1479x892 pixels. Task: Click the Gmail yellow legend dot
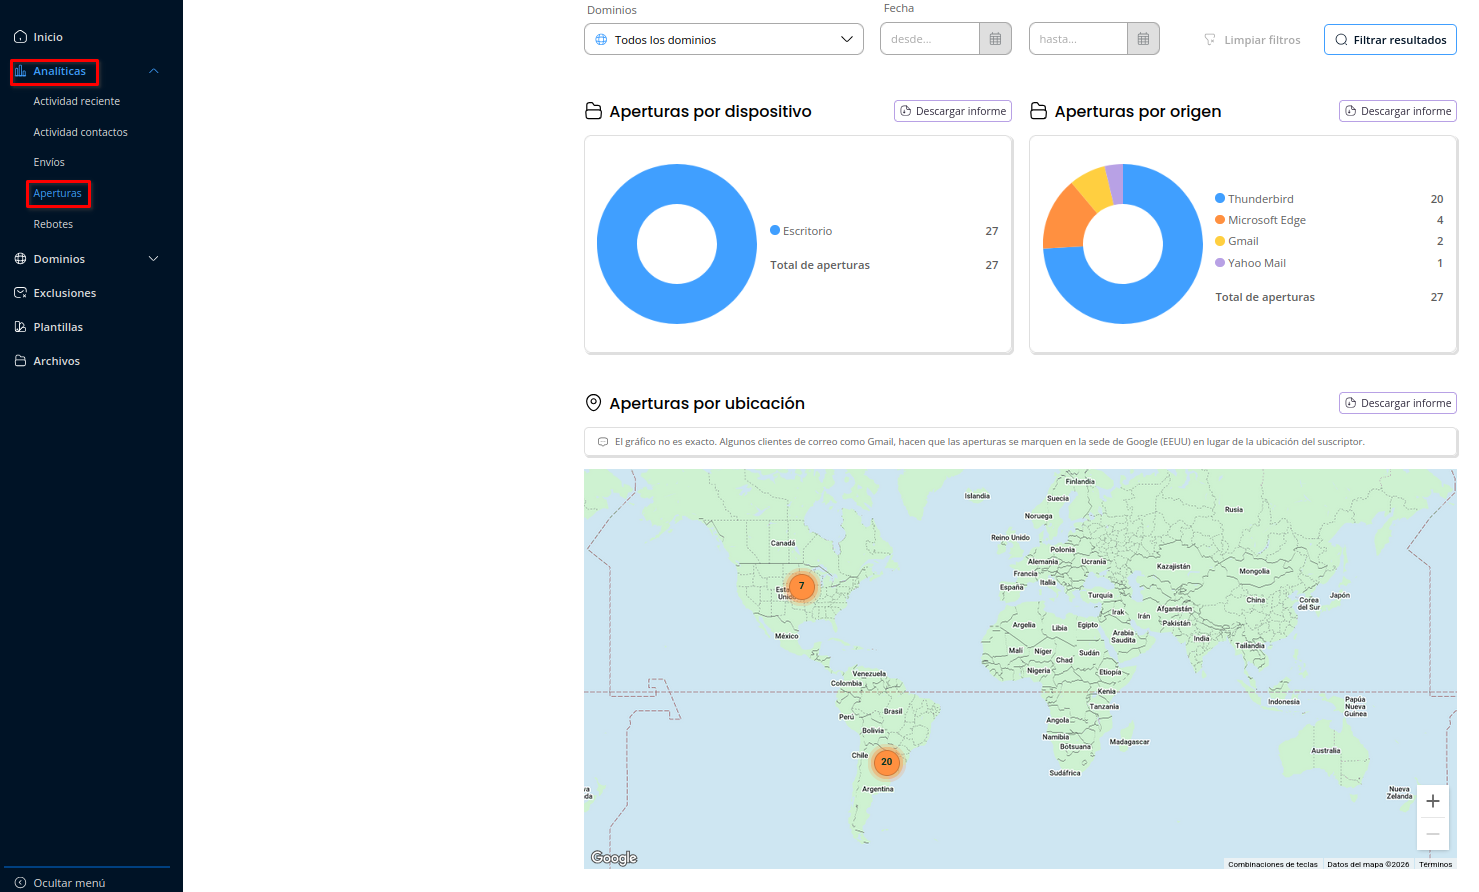pyautogui.click(x=1220, y=241)
